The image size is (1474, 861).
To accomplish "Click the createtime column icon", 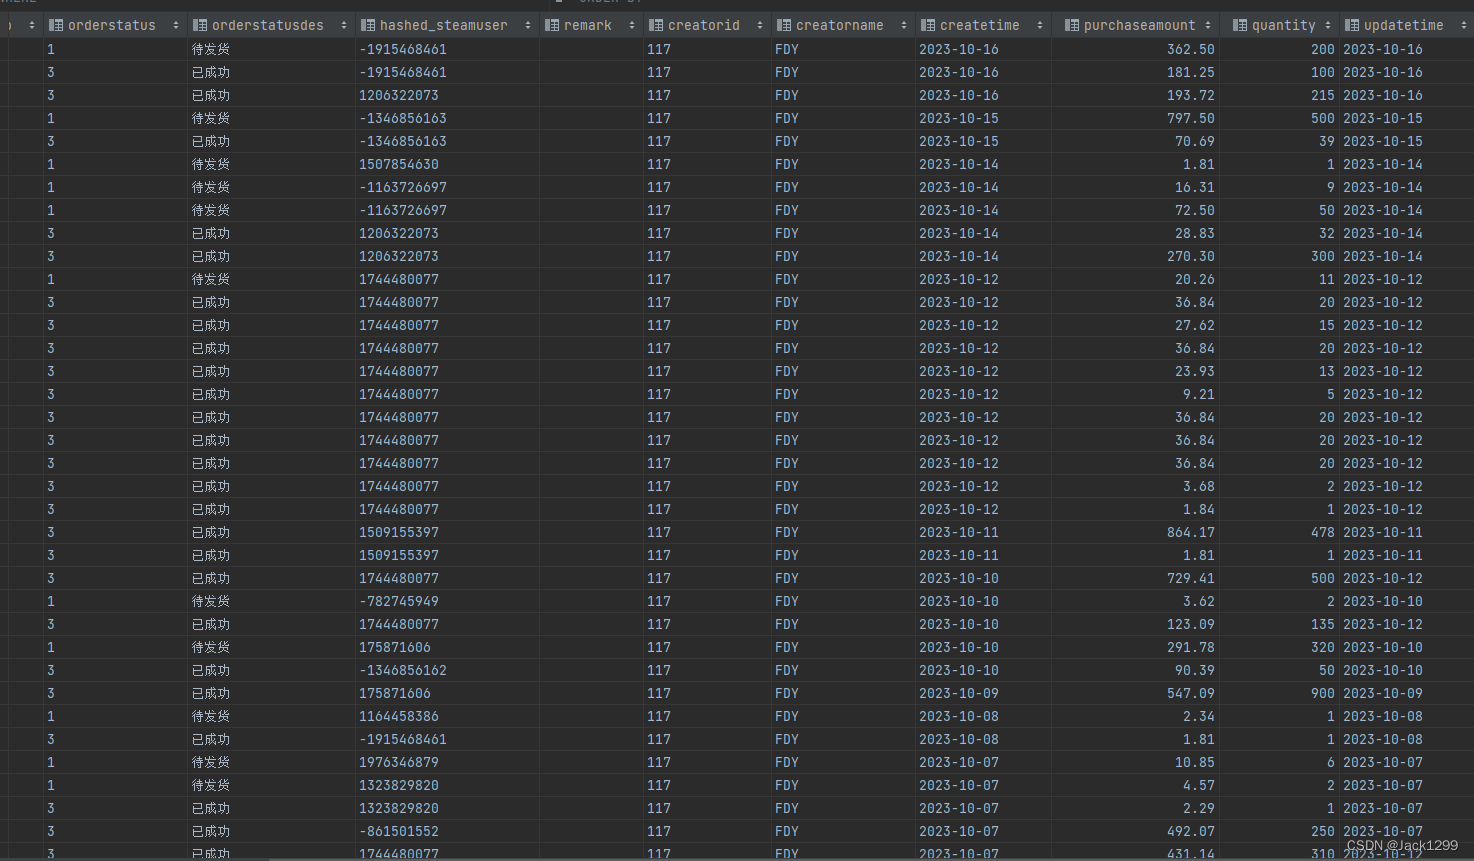I will (x=928, y=25).
